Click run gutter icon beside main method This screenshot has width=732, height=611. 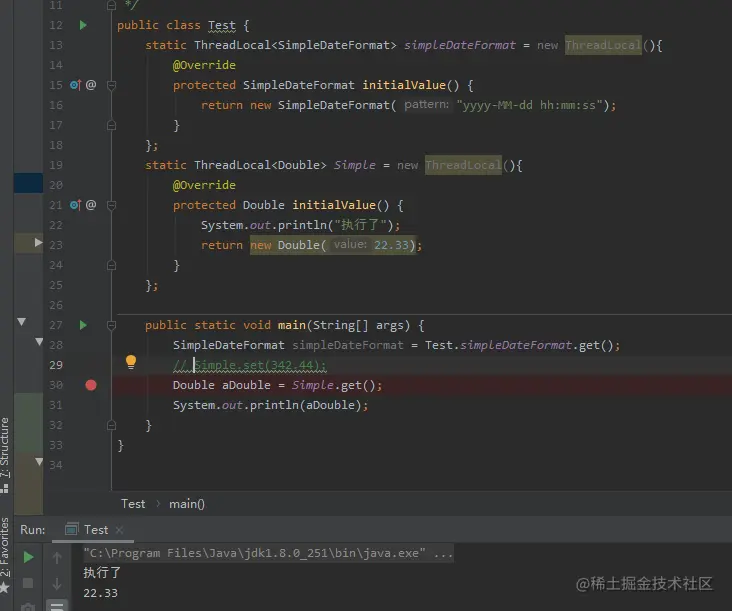coord(83,325)
